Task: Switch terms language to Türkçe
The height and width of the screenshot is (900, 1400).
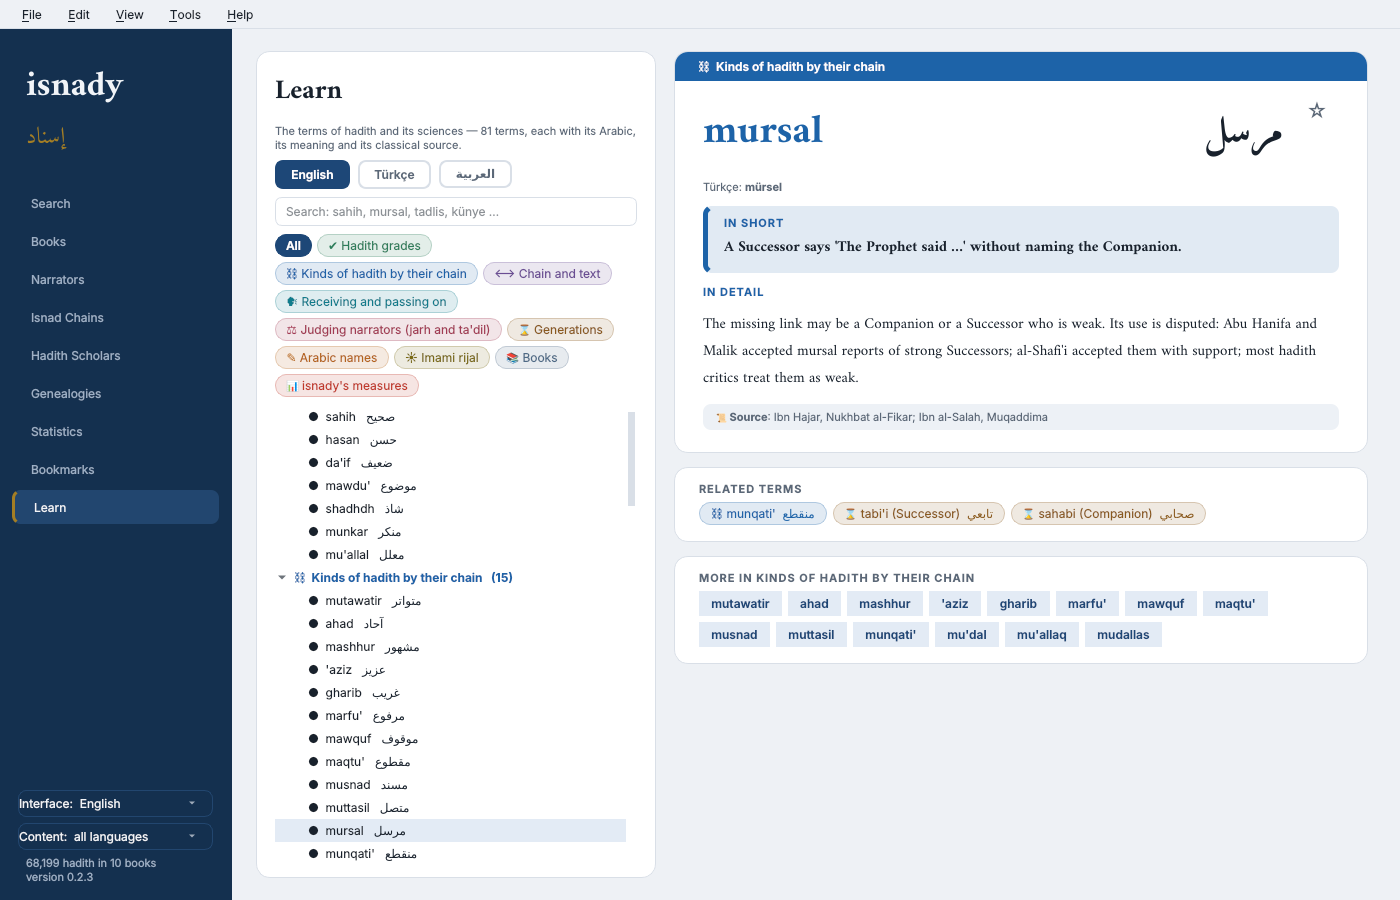Action: click(x=394, y=174)
